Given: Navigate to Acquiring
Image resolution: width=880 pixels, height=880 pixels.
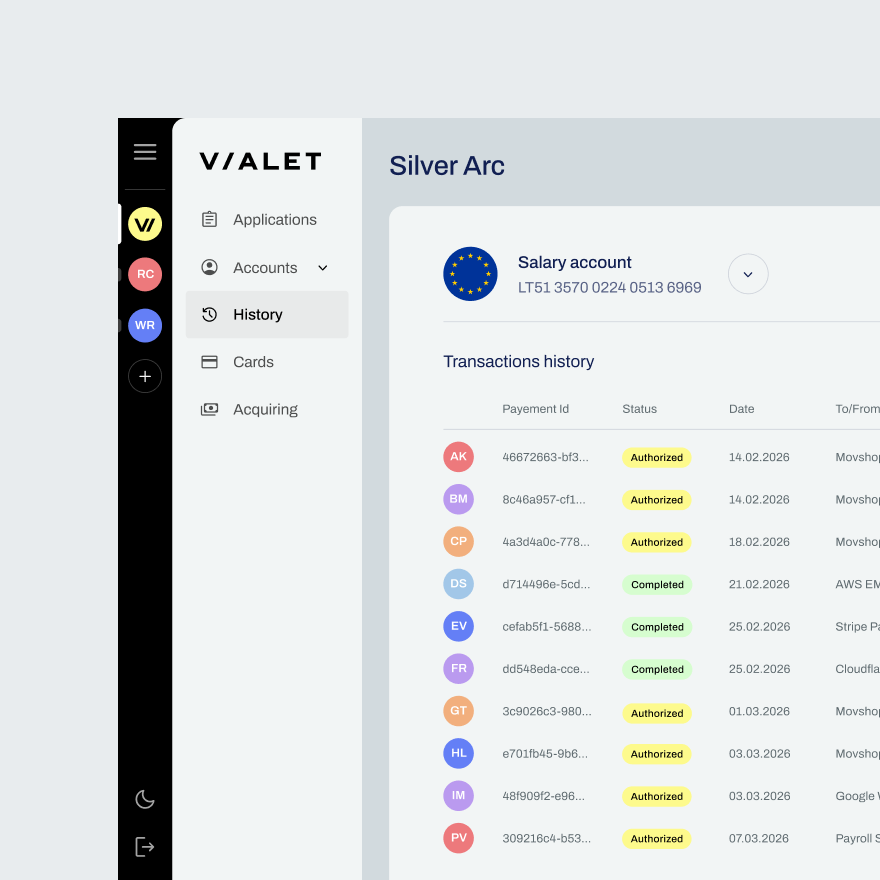Looking at the screenshot, I should pos(265,409).
